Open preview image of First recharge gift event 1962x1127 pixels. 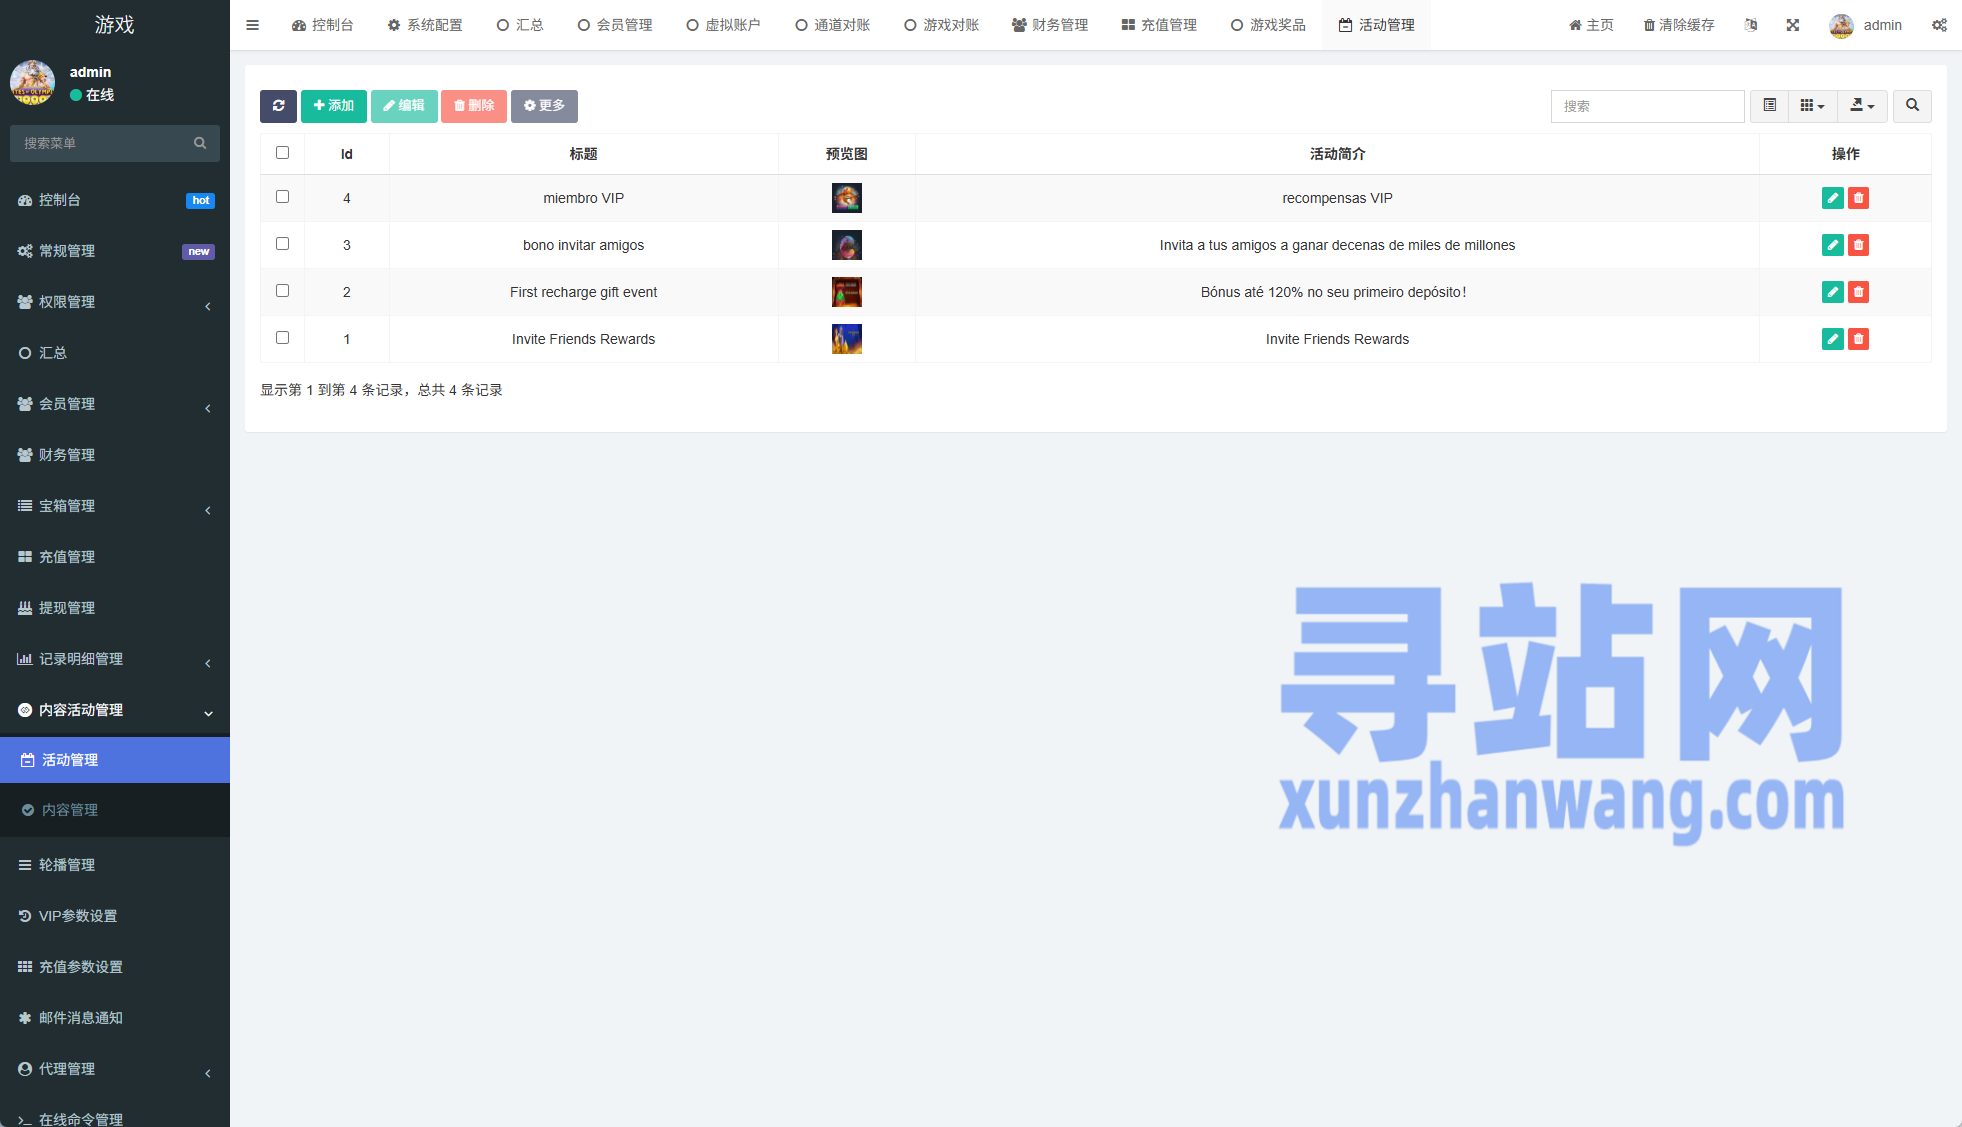click(846, 292)
